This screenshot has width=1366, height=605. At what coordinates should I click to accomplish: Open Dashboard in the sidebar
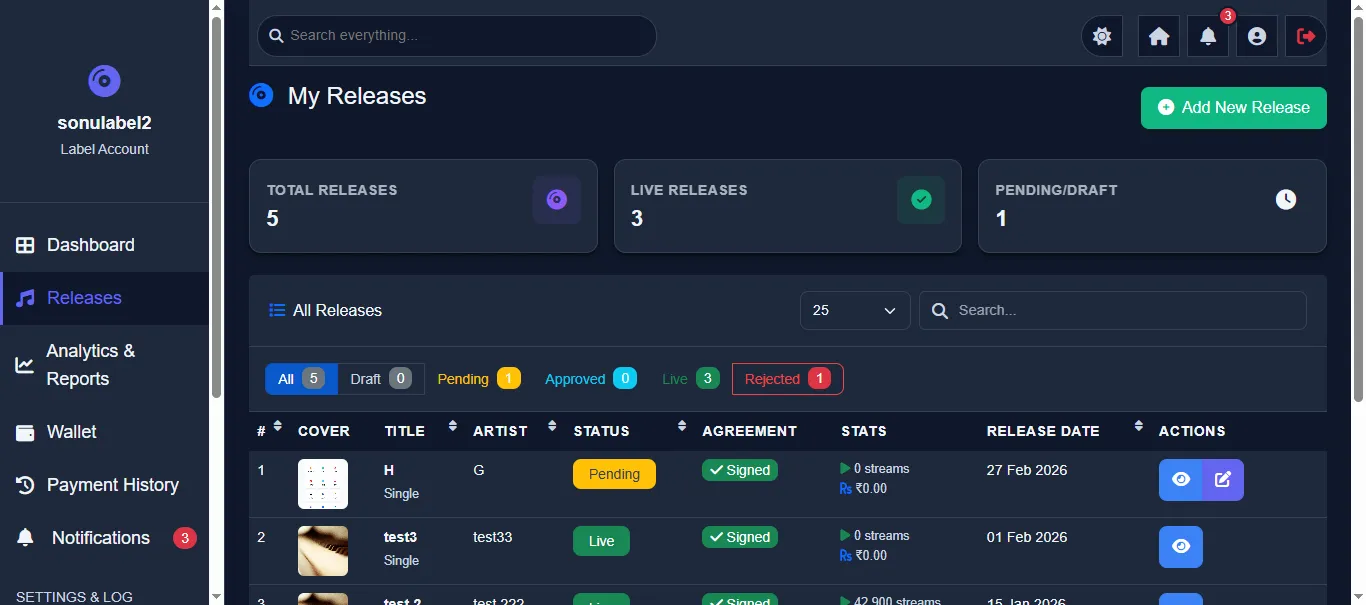(x=104, y=245)
